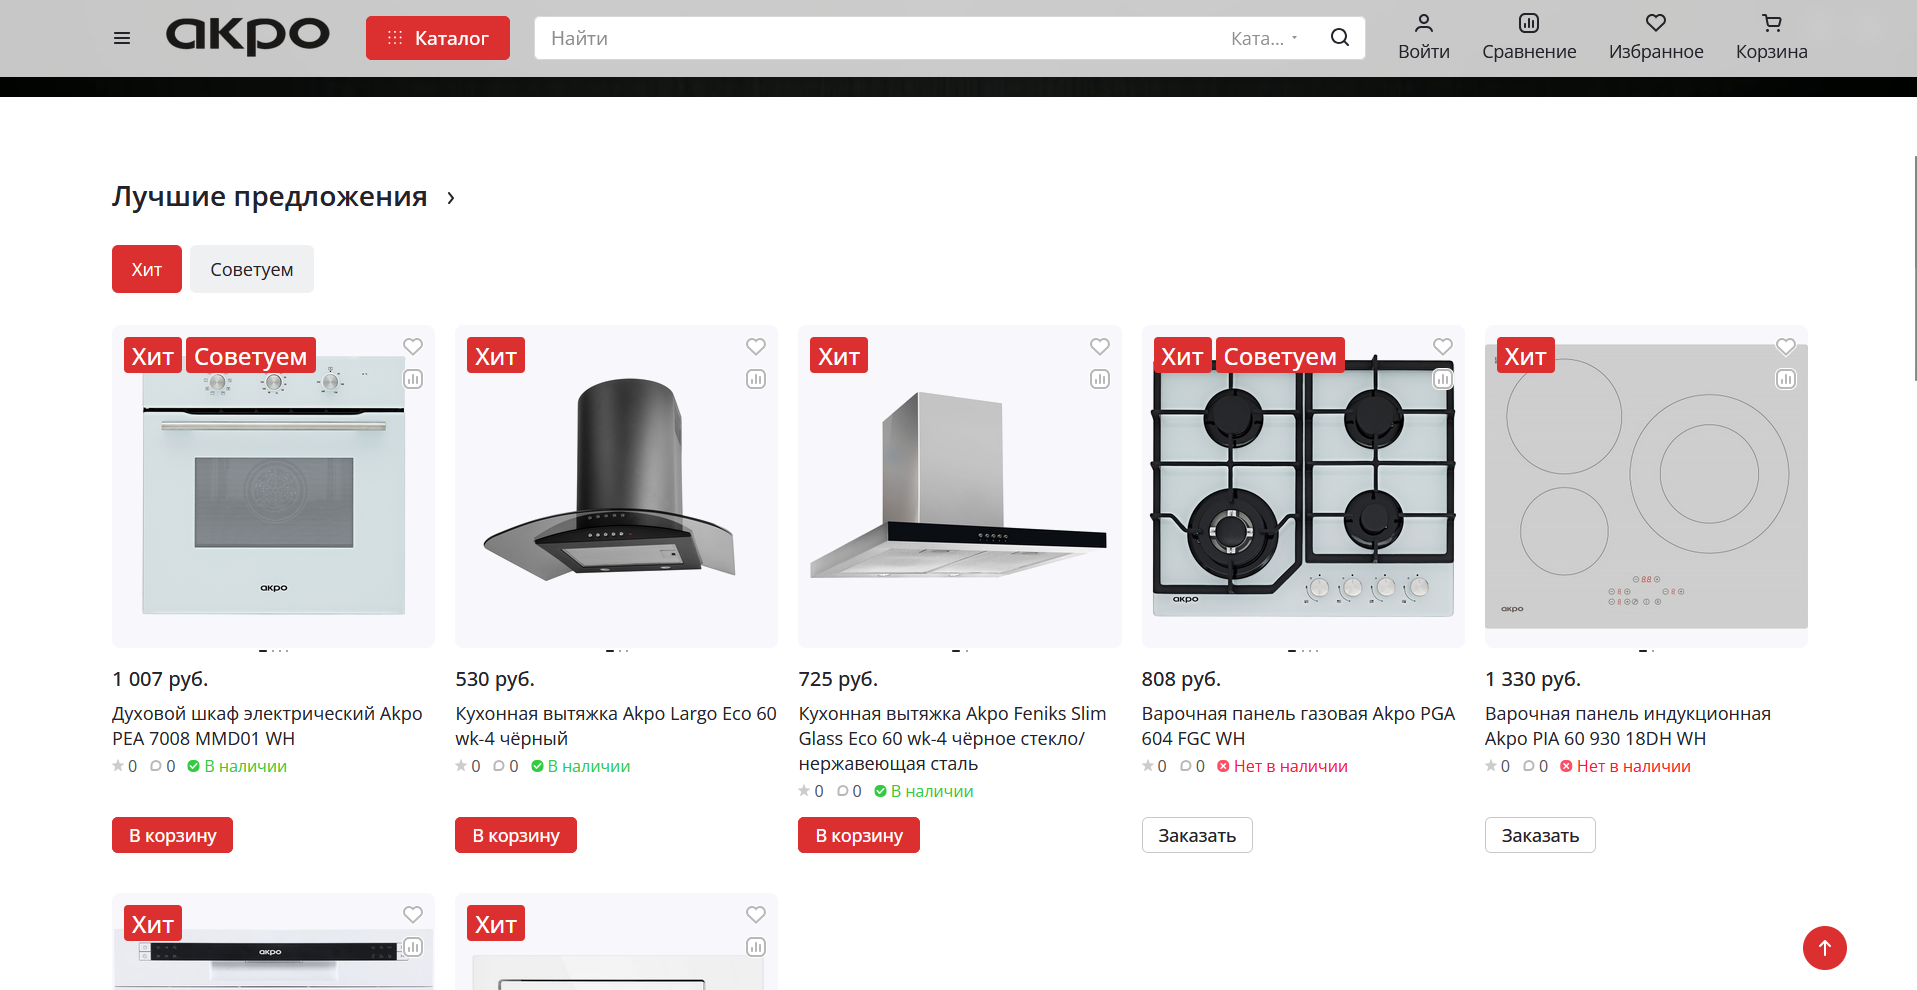Add the Akpo PEA 7008 oven to cart
The width and height of the screenshot is (1917, 990).
coord(172,835)
